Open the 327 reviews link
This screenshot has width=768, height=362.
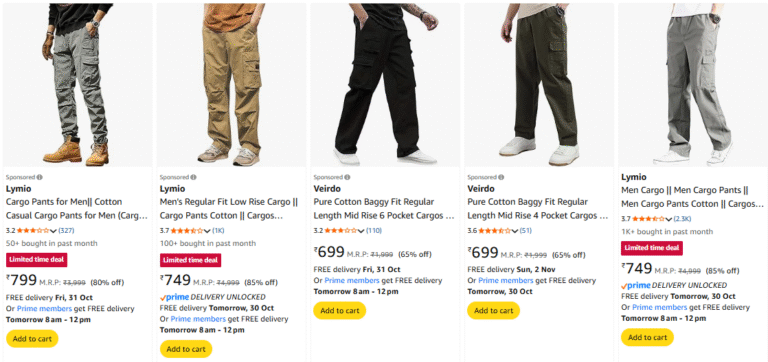click(x=66, y=231)
